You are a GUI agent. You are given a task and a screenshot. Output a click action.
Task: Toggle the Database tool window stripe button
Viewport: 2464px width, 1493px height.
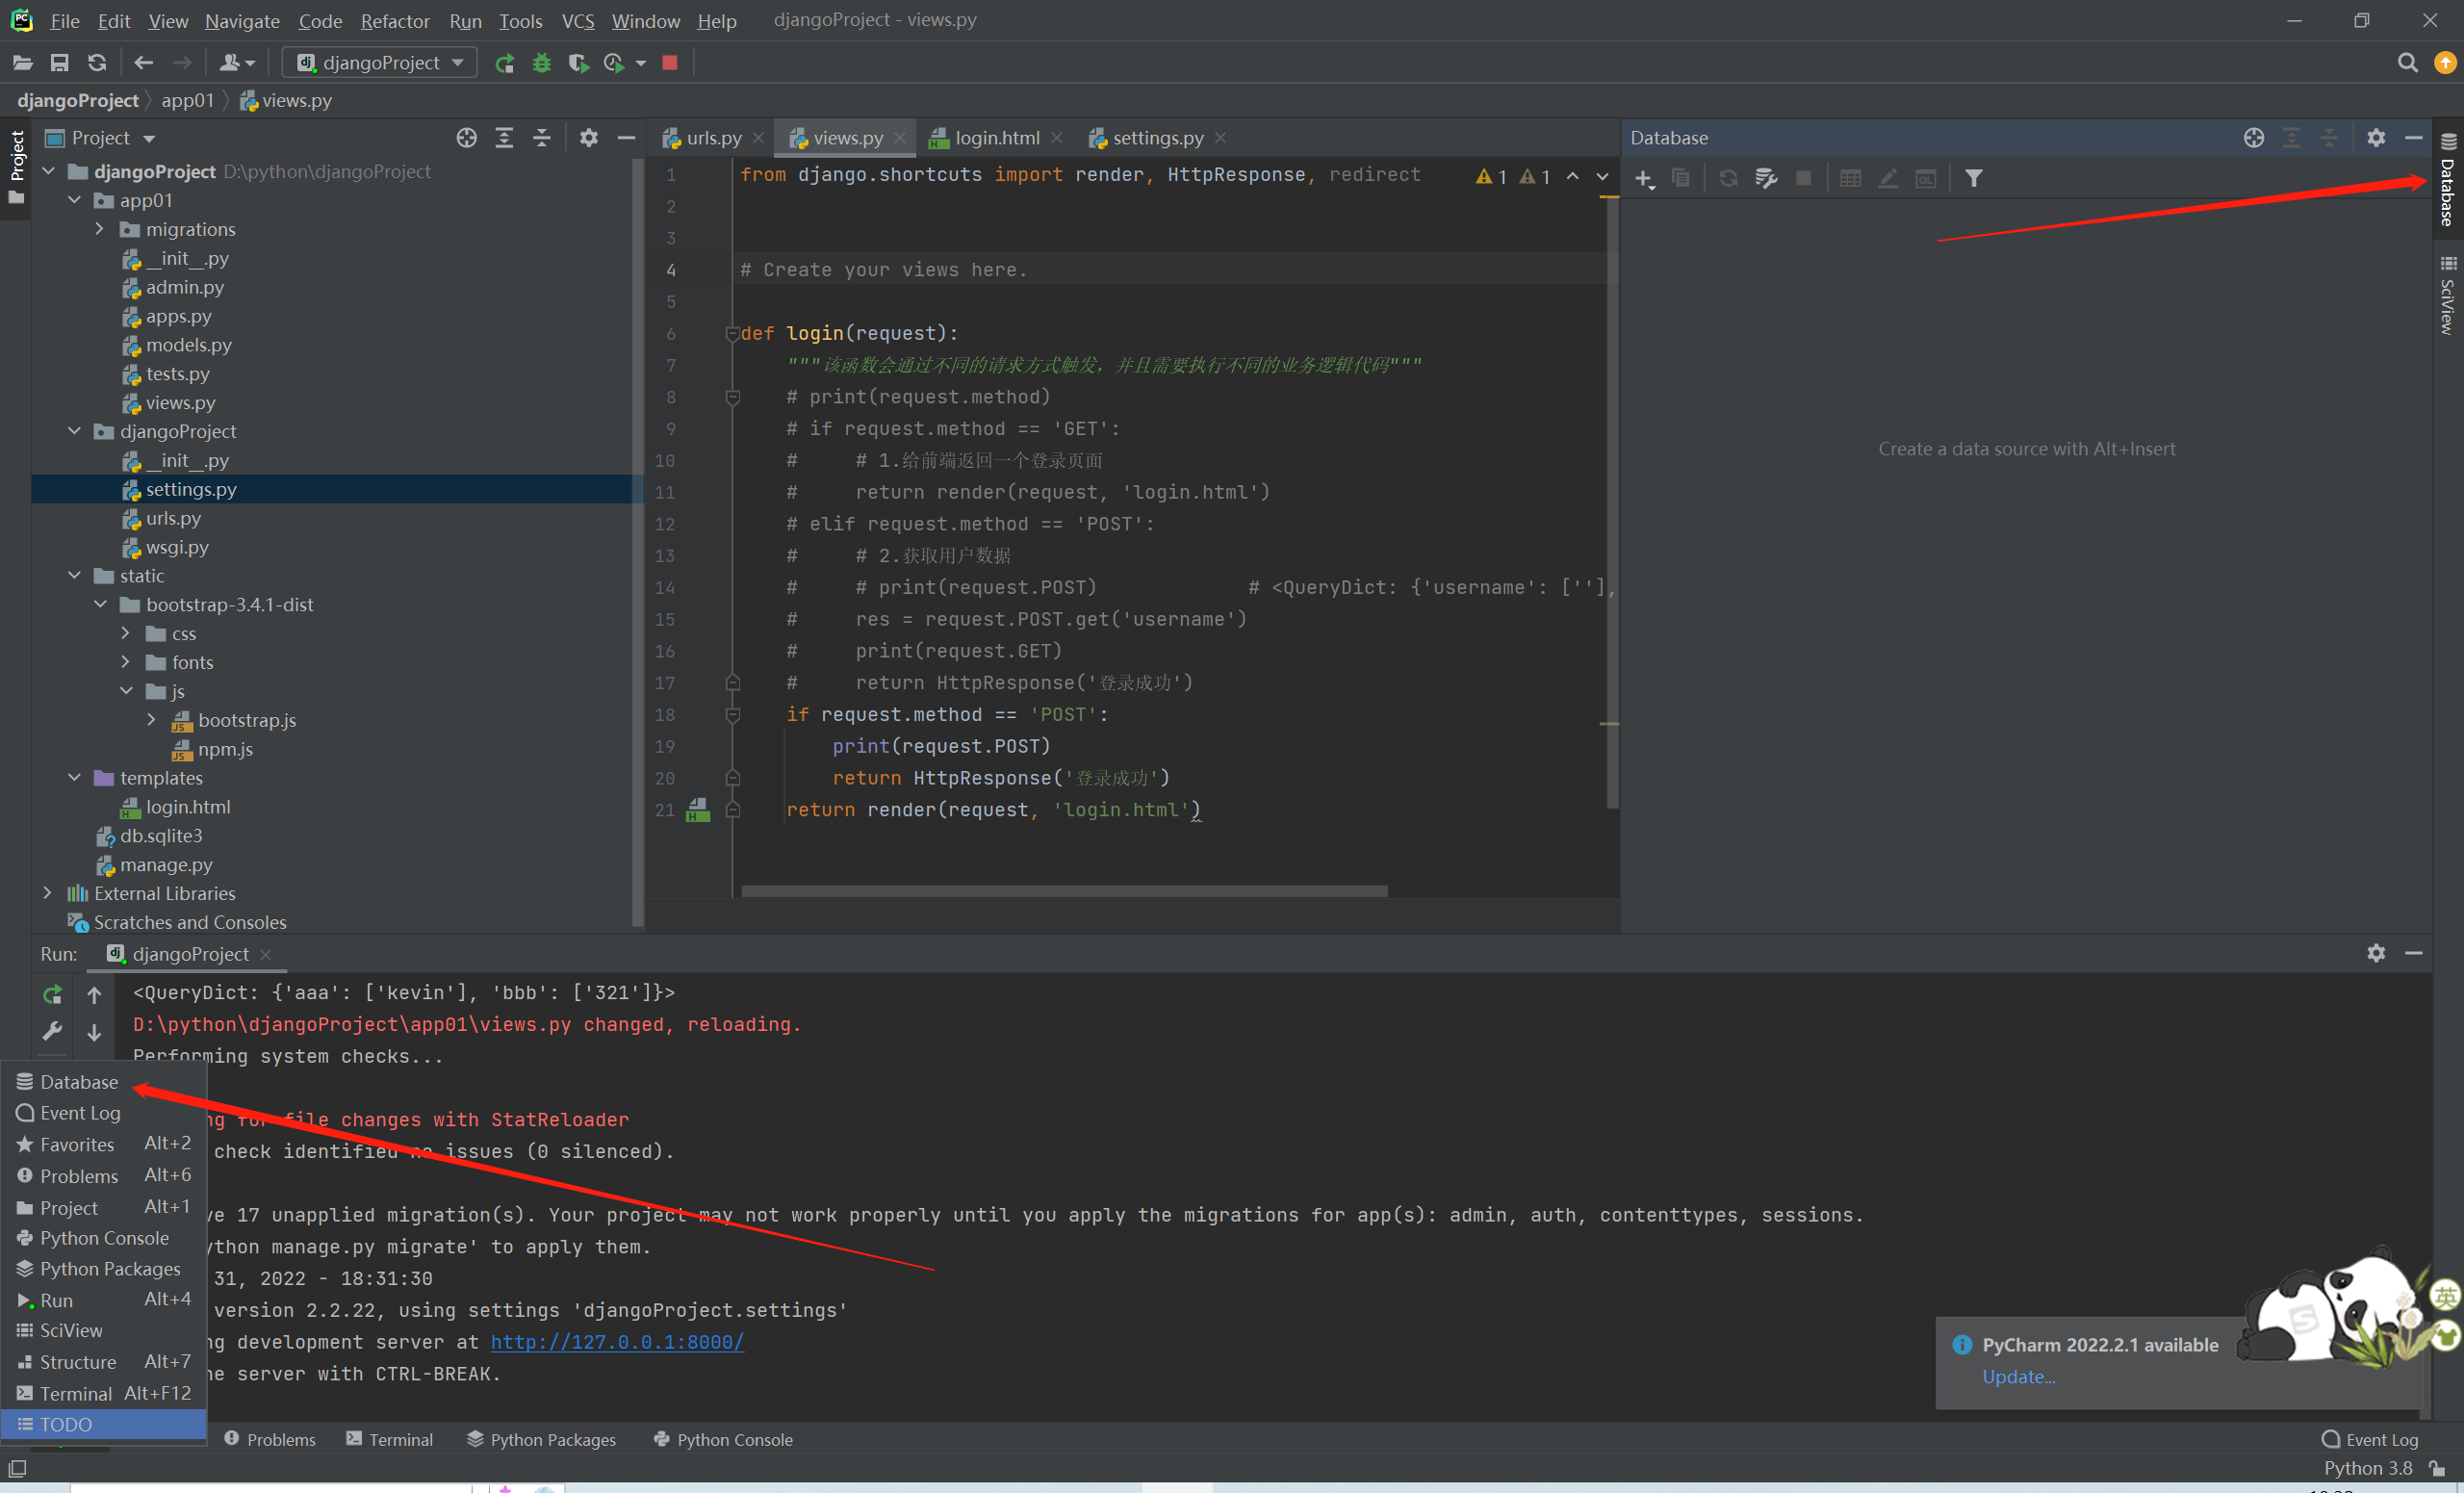[2447, 180]
